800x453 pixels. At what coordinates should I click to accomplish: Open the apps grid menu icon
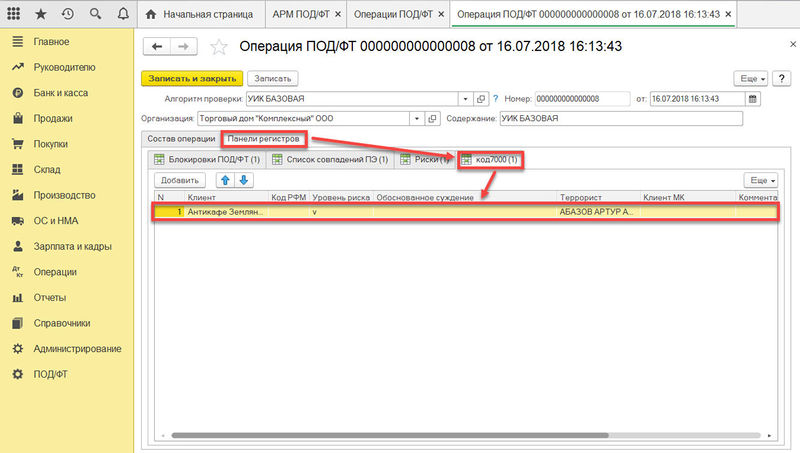point(14,15)
